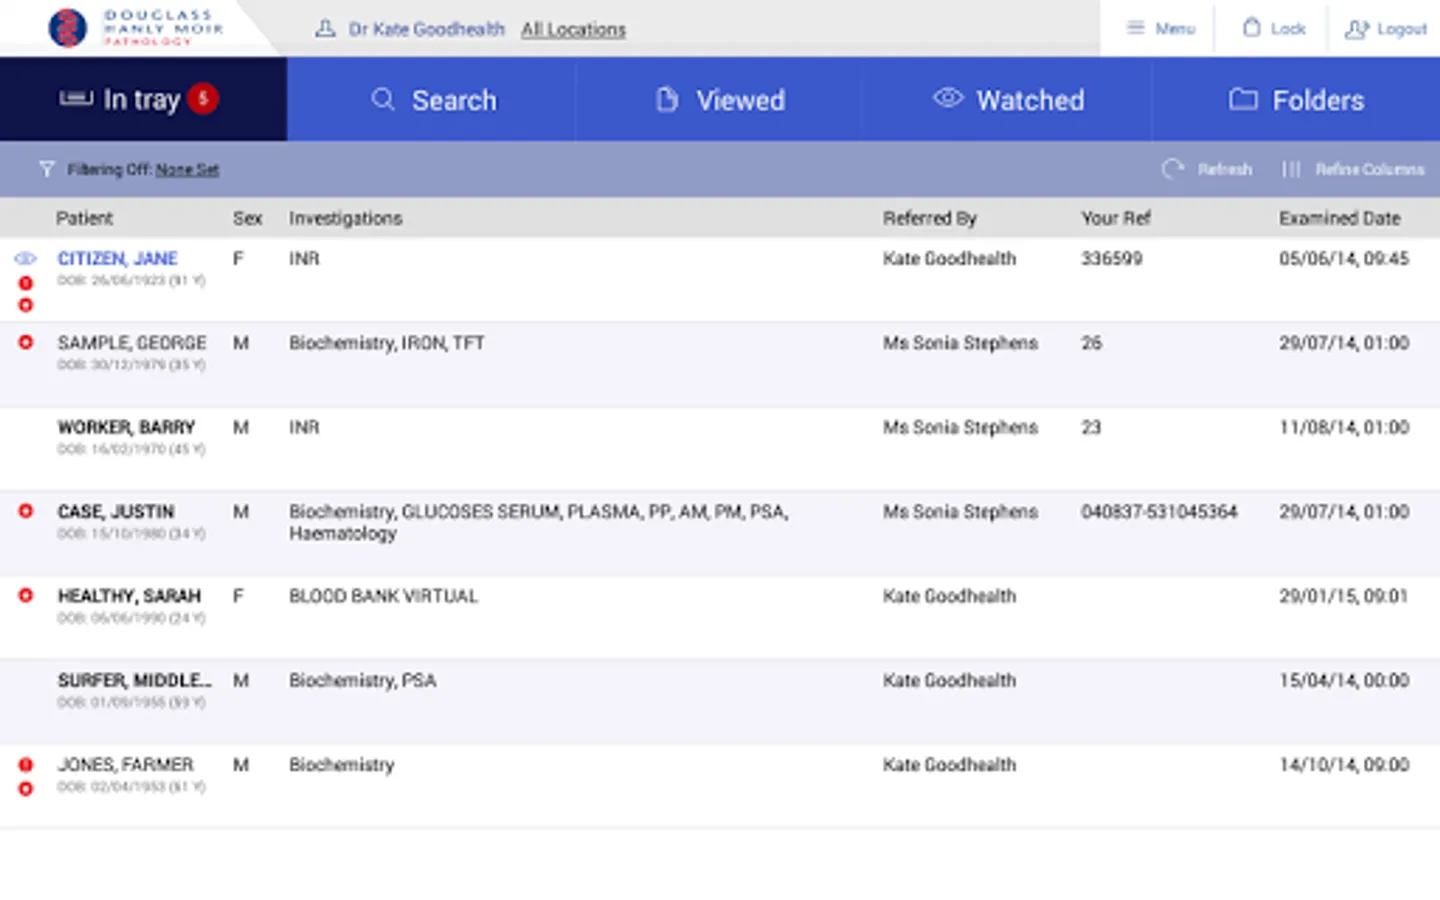This screenshot has height=900, width=1440.
Task: Click the Logout button
Action: 1386,29
